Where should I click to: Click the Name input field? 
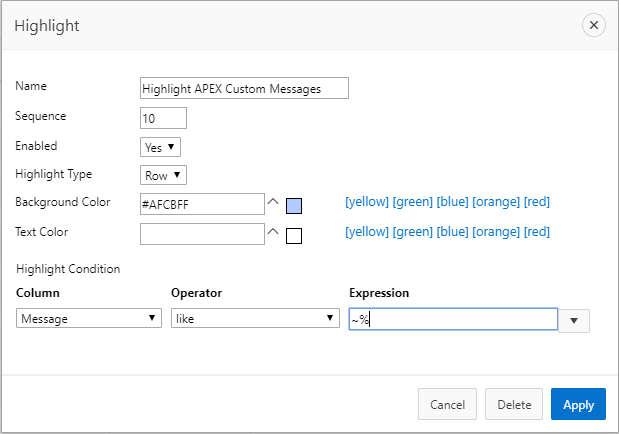(x=244, y=88)
